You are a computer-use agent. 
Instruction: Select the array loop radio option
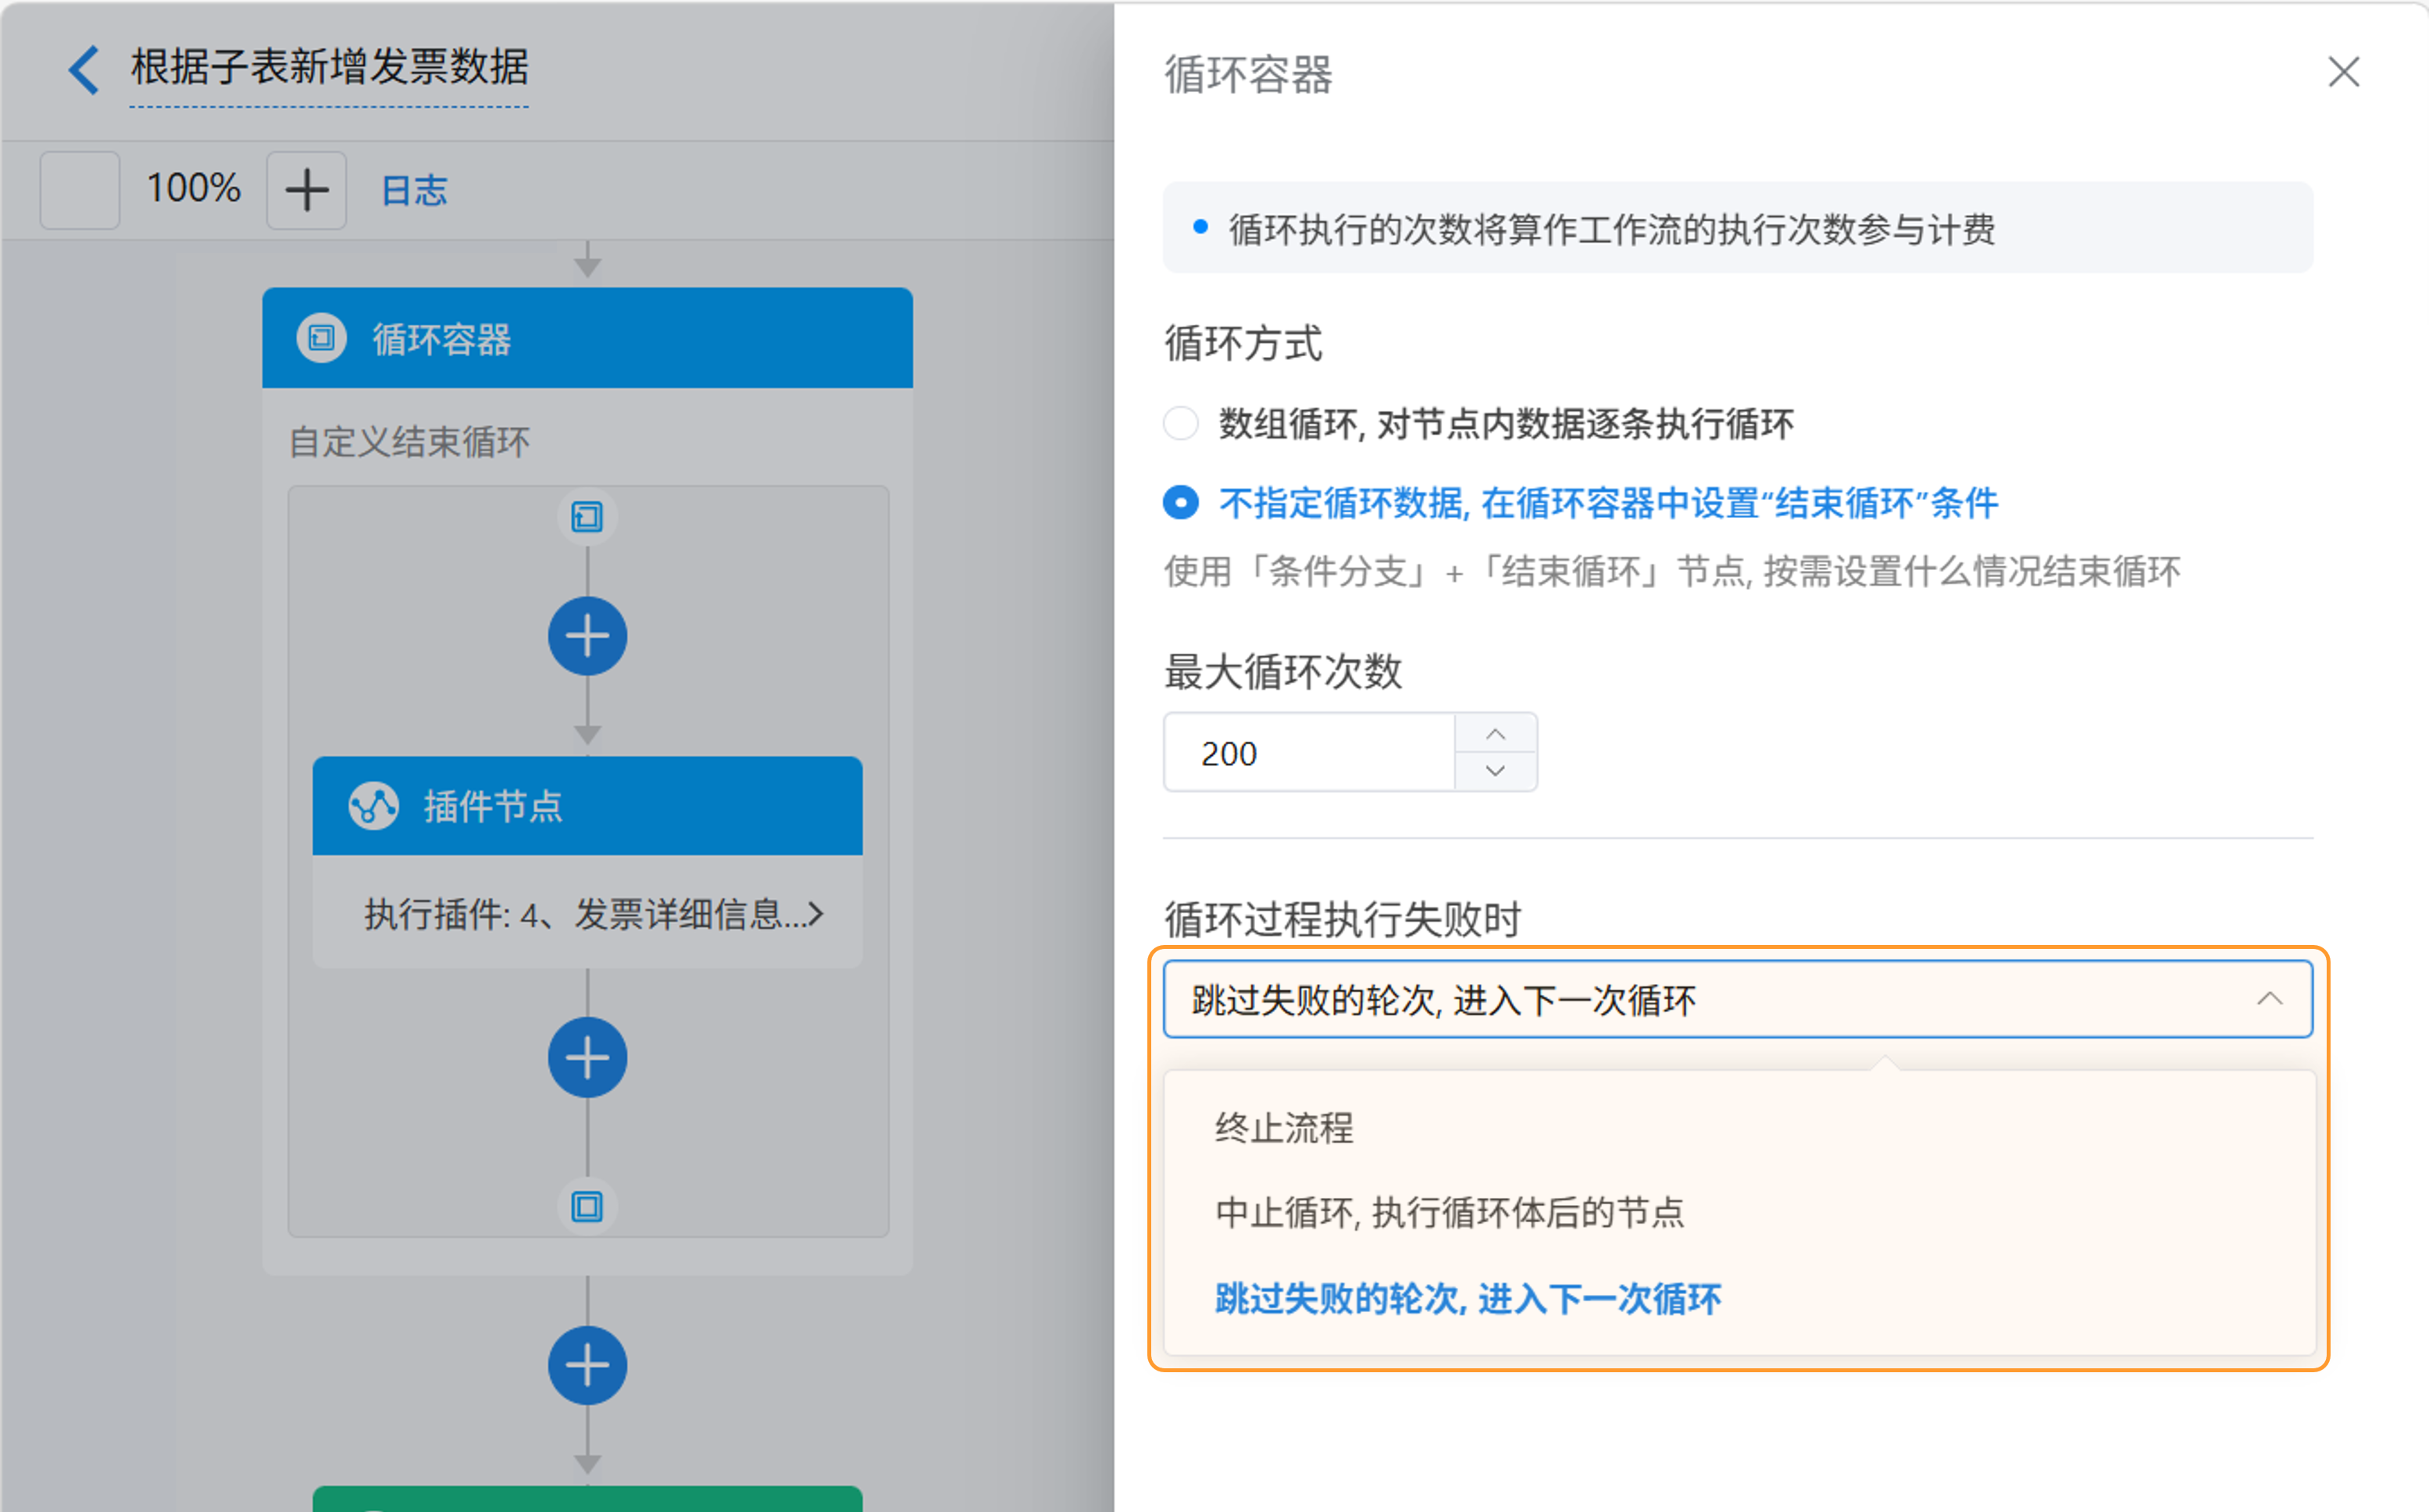point(1181,423)
